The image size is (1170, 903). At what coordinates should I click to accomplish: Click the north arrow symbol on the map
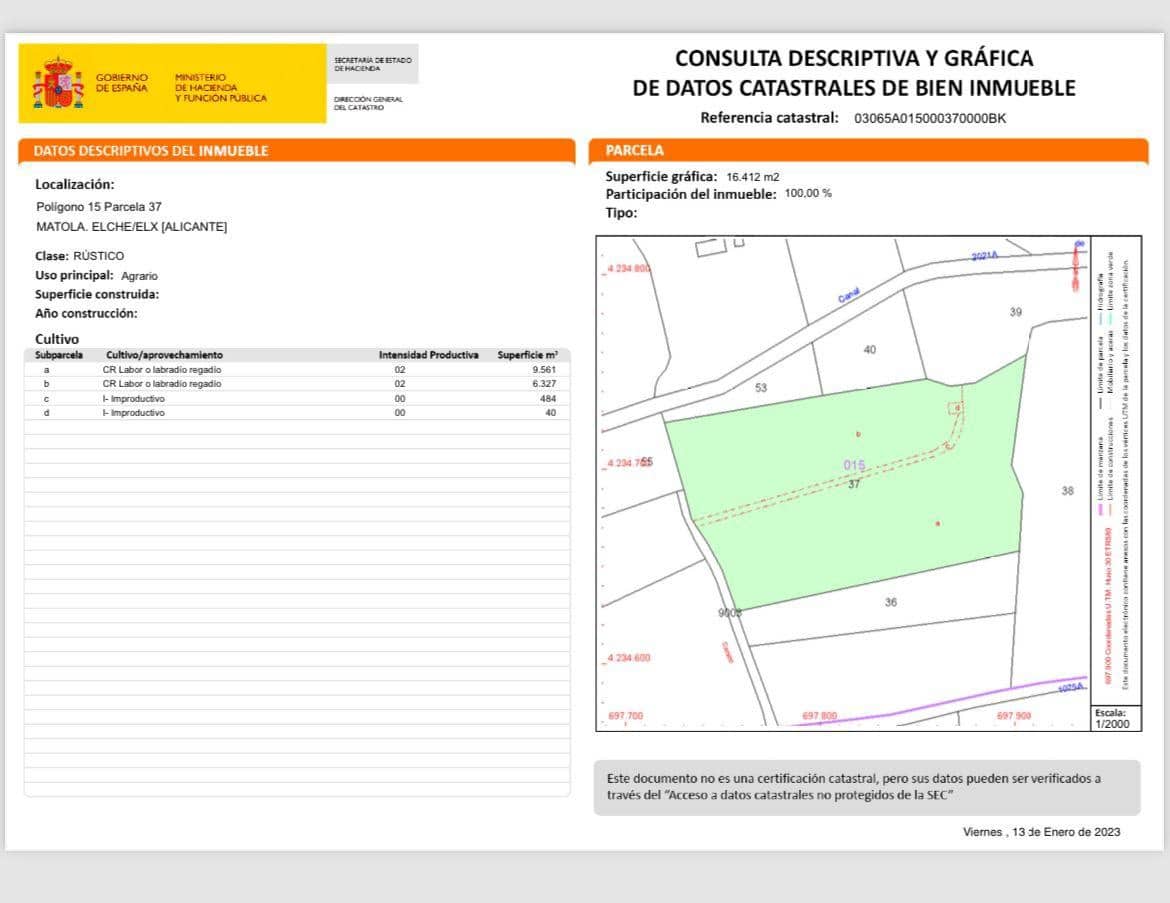1078,260
